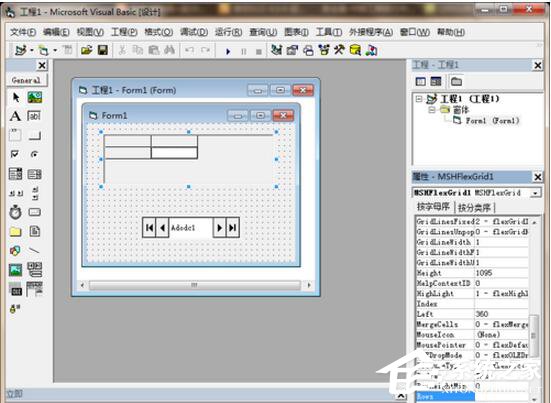The image size is (551, 403).
Task: Open the 文件(F) menu
Action: coord(22,32)
